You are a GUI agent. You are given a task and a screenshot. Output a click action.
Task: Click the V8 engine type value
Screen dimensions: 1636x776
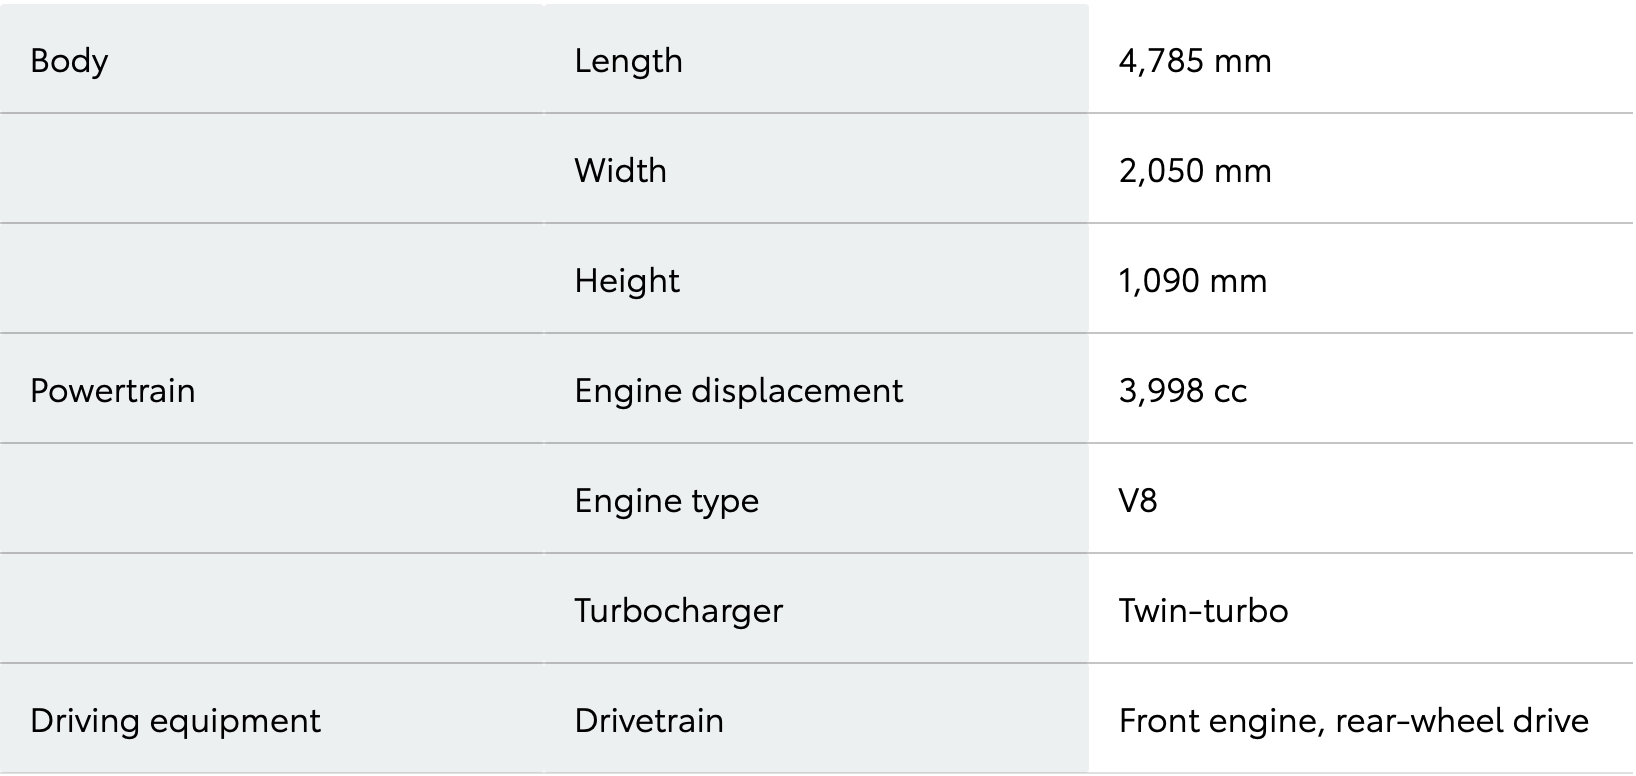click(1138, 500)
